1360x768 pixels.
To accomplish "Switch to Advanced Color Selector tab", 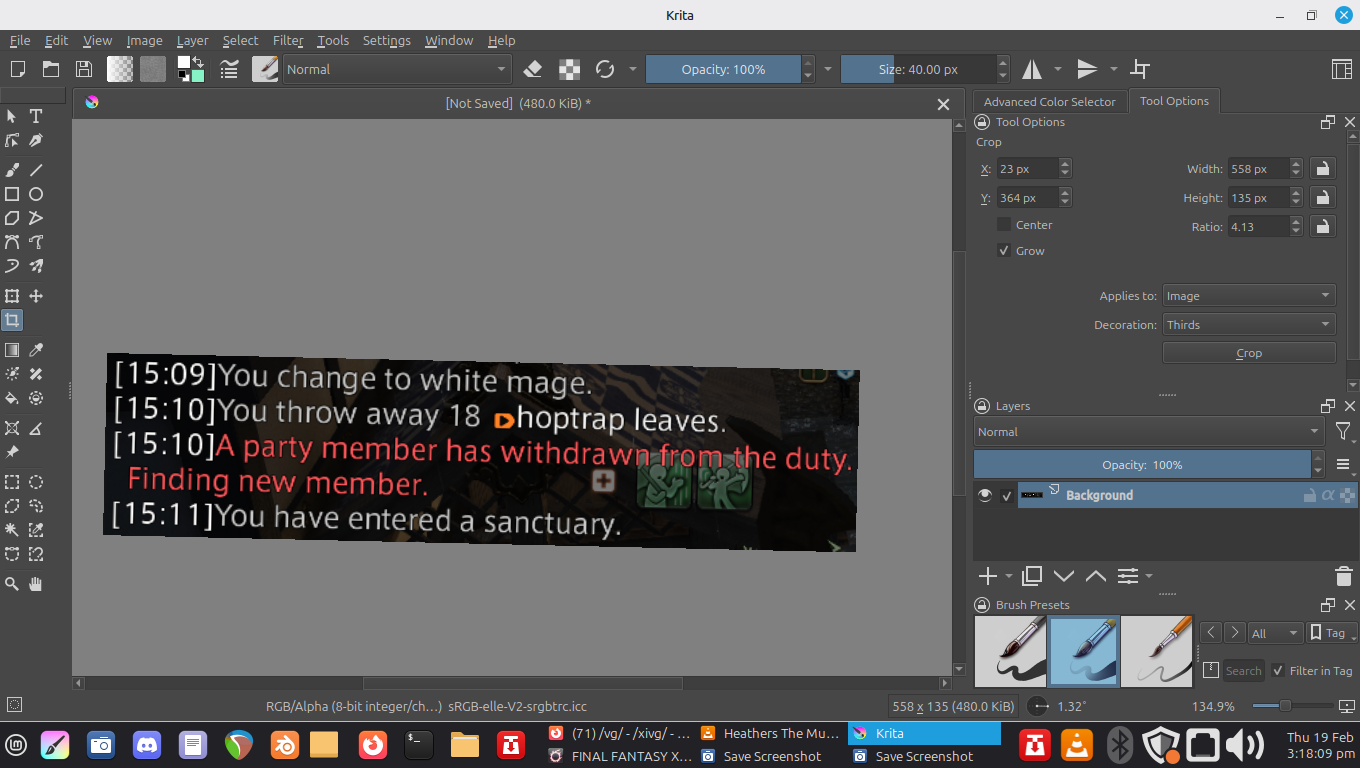I will [1049, 102].
